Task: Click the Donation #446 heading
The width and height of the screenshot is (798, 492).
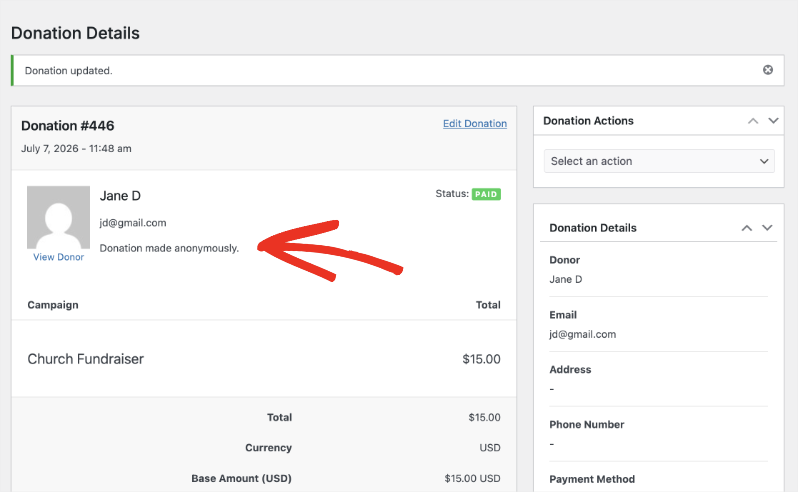Action: tap(68, 126)
